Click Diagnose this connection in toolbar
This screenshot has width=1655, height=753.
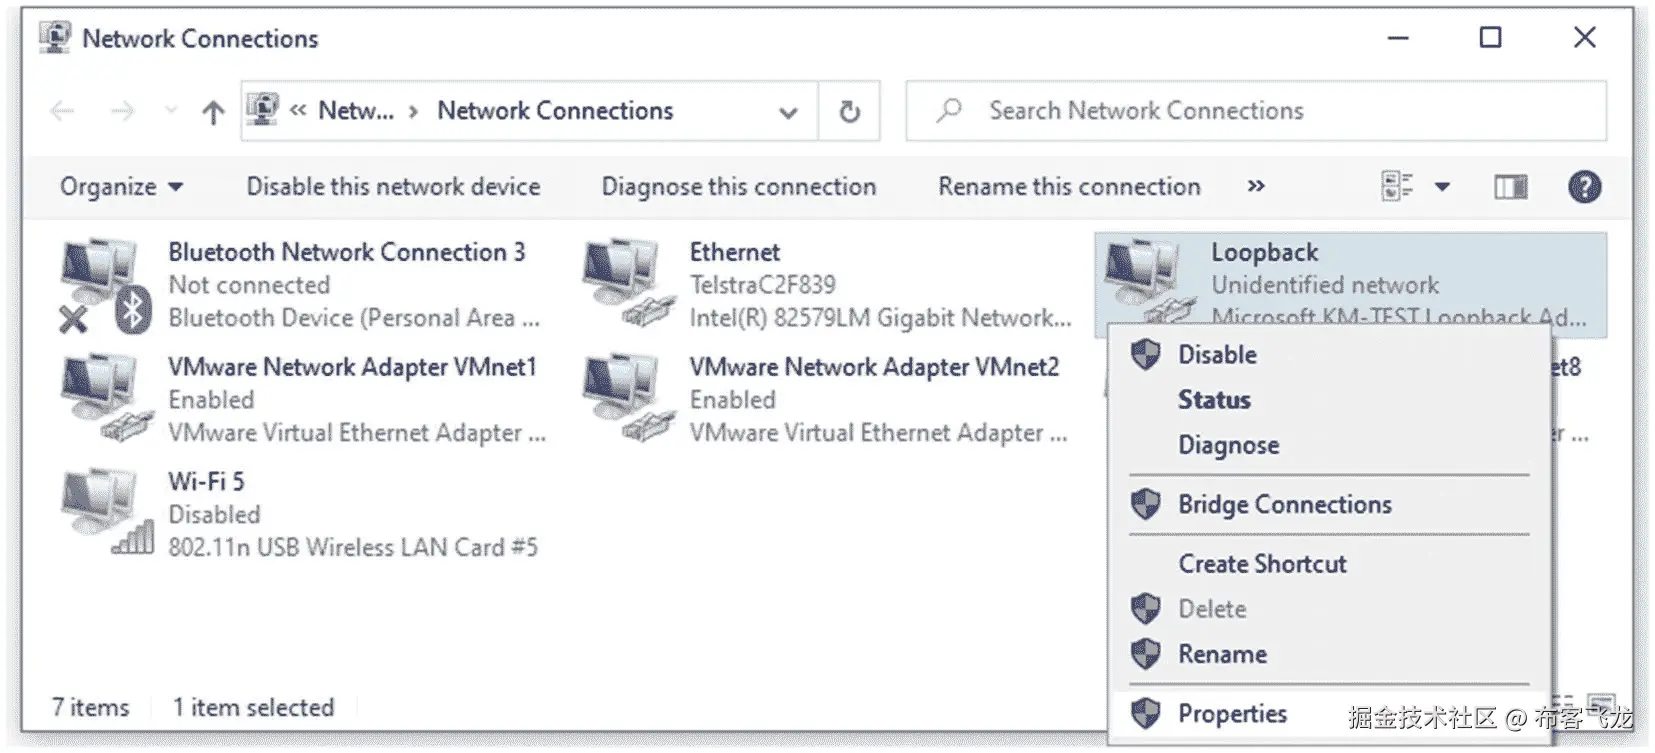(x=738, y=187)
